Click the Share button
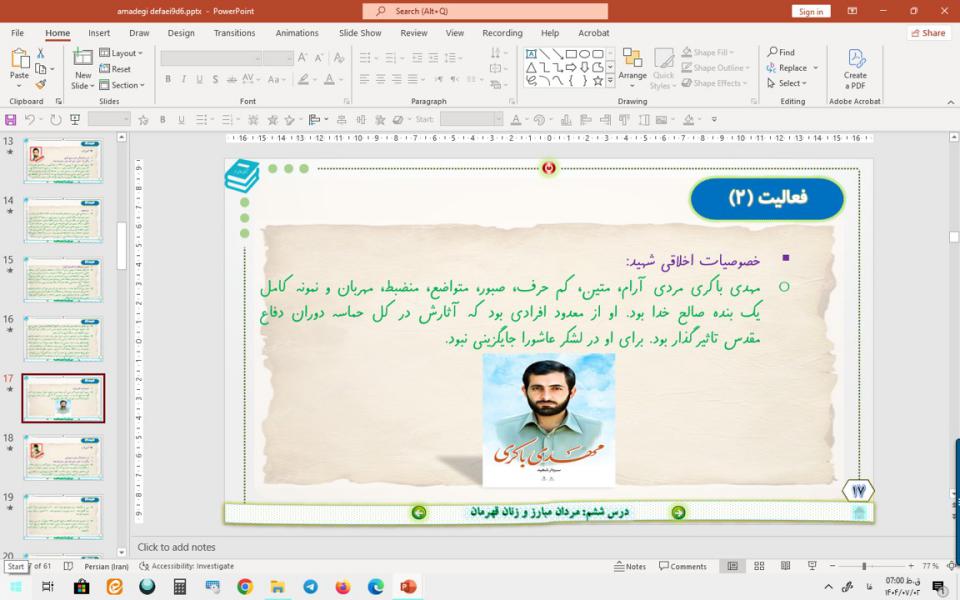960x600 pixels. coord(929,33)
